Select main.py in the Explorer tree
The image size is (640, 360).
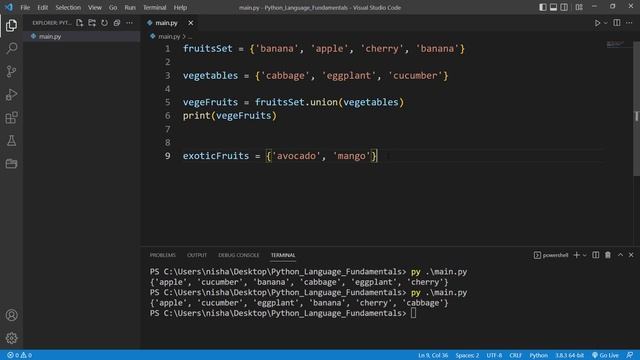pos(82,36)
